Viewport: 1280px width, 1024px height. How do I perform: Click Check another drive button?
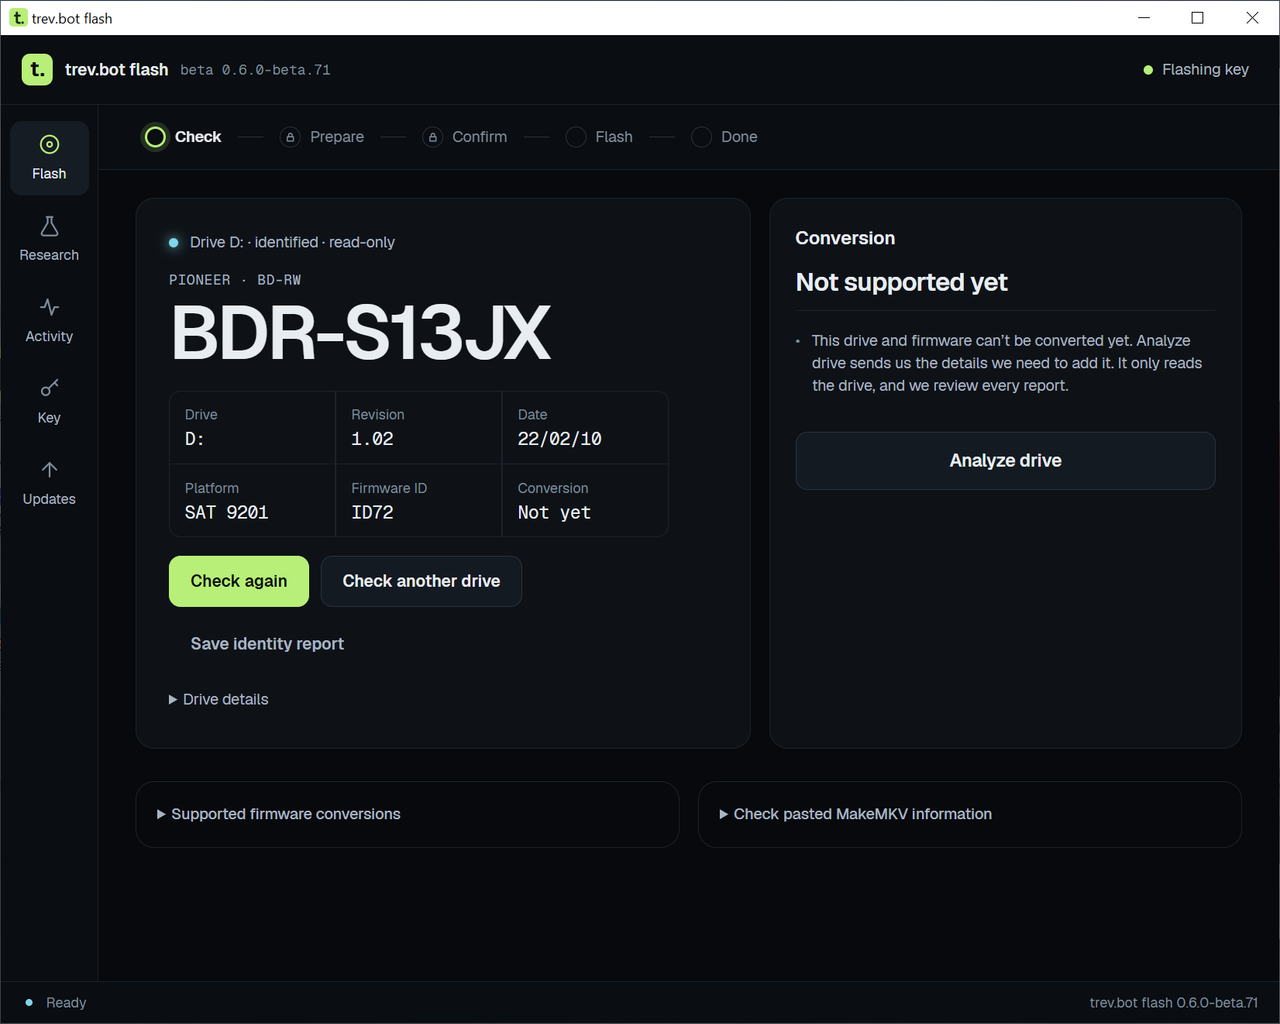pyautogui.click(x=421, y=581)
